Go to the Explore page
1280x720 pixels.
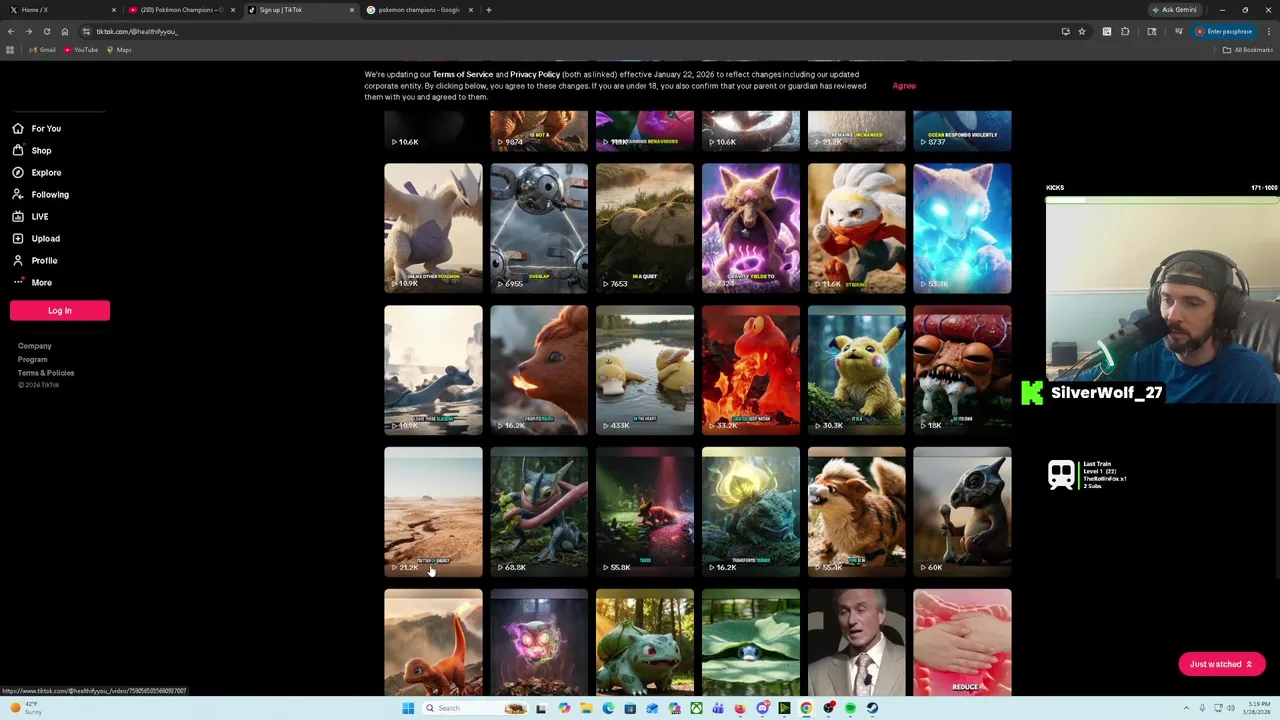pyautogui.click(x=37, y=172)
